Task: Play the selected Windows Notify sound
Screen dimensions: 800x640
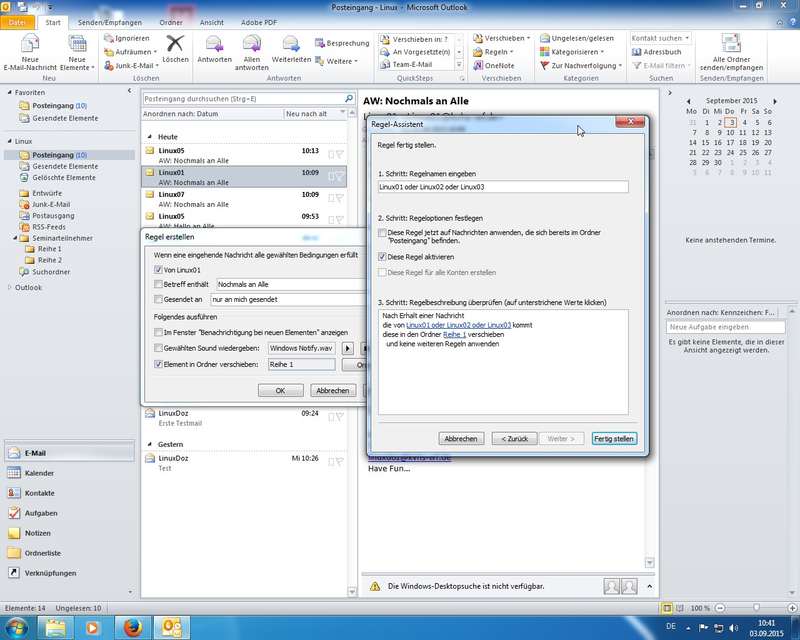Action: 348,348
